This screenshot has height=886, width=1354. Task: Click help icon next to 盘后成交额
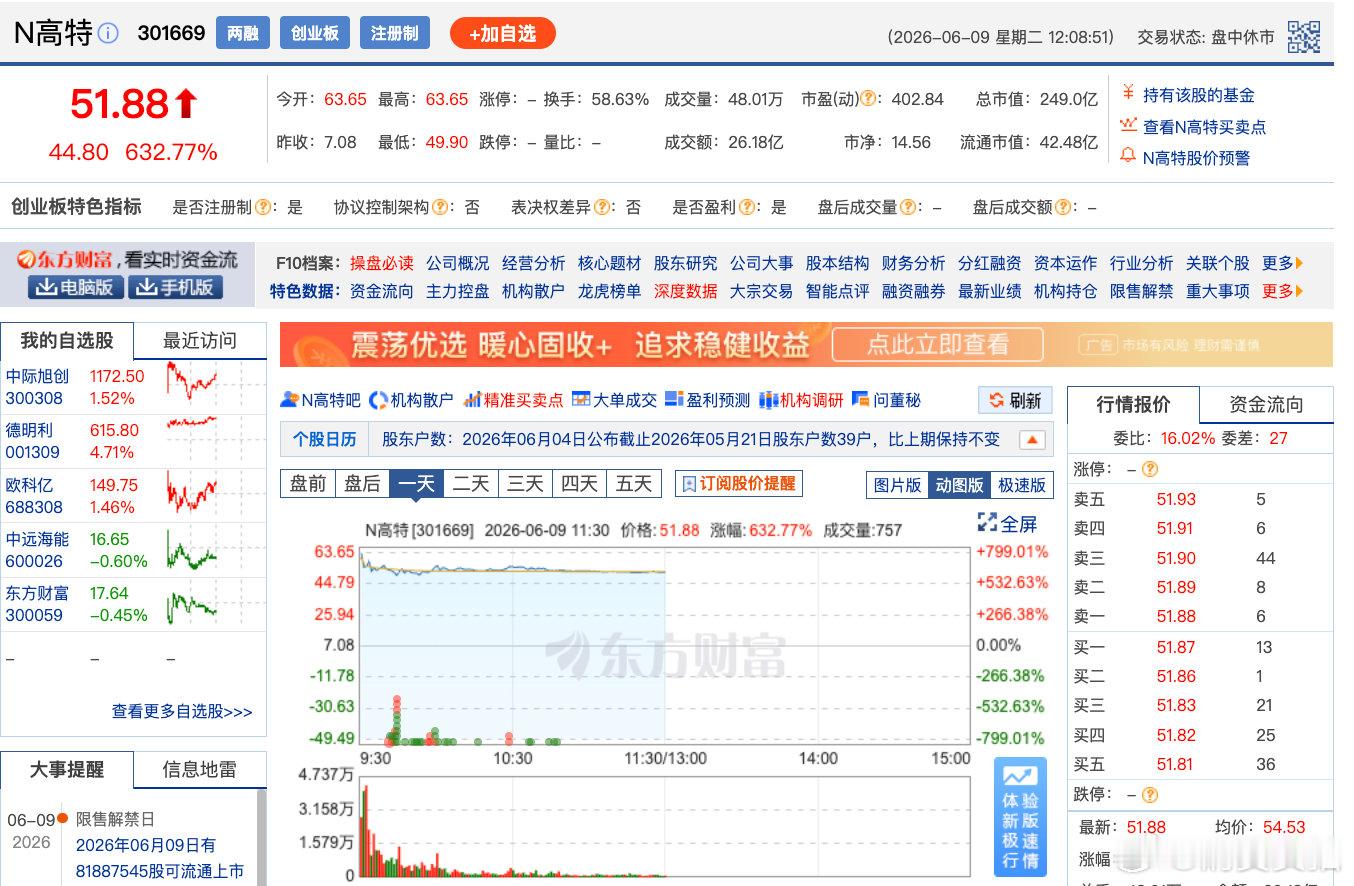[x=1062, y=207]
